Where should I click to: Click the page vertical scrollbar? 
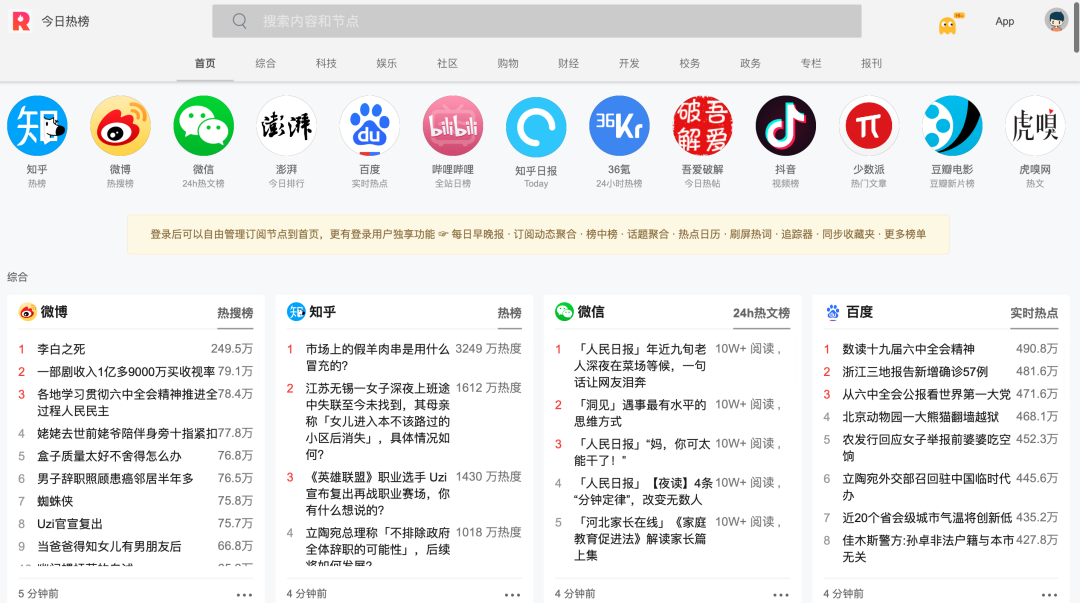(1076, 28)
